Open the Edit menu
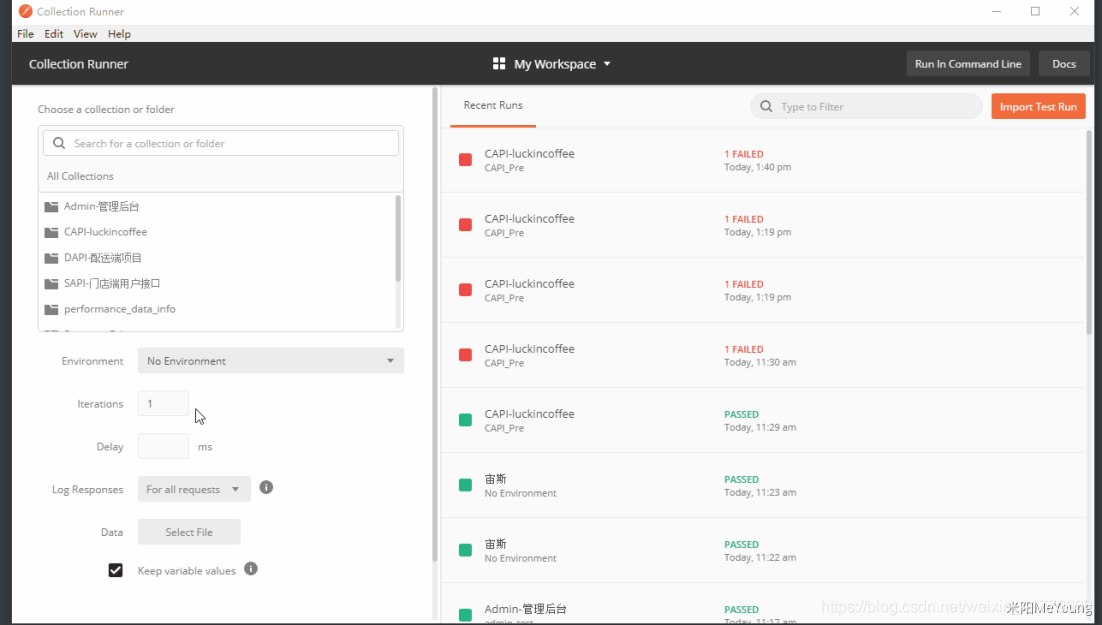 (x=53, y=34)
